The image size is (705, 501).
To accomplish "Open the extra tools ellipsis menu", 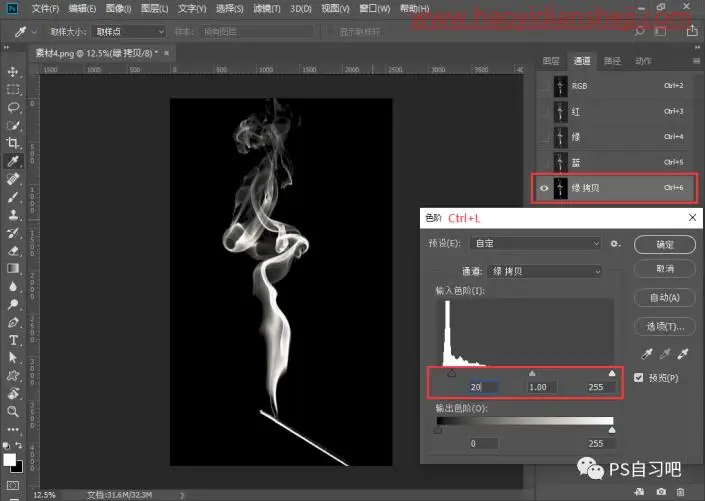I will coord(13,429).
